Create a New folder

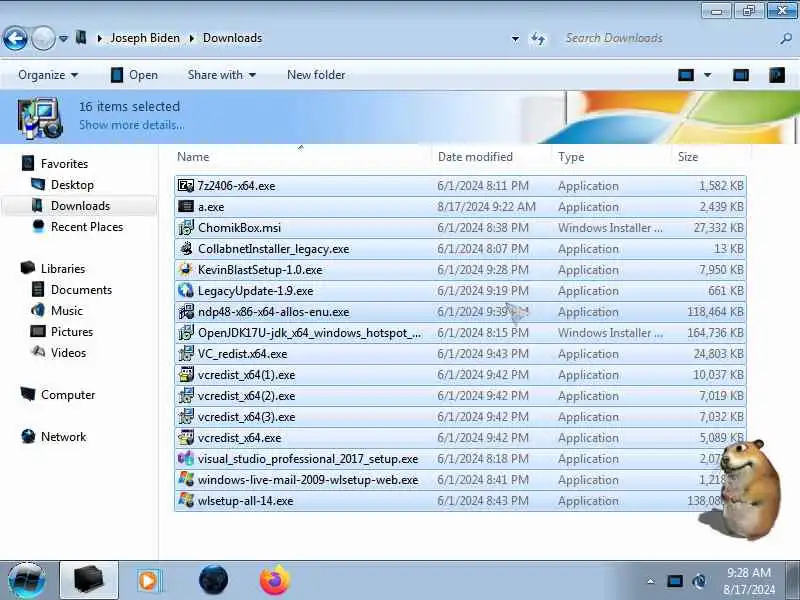pos(316,75)
